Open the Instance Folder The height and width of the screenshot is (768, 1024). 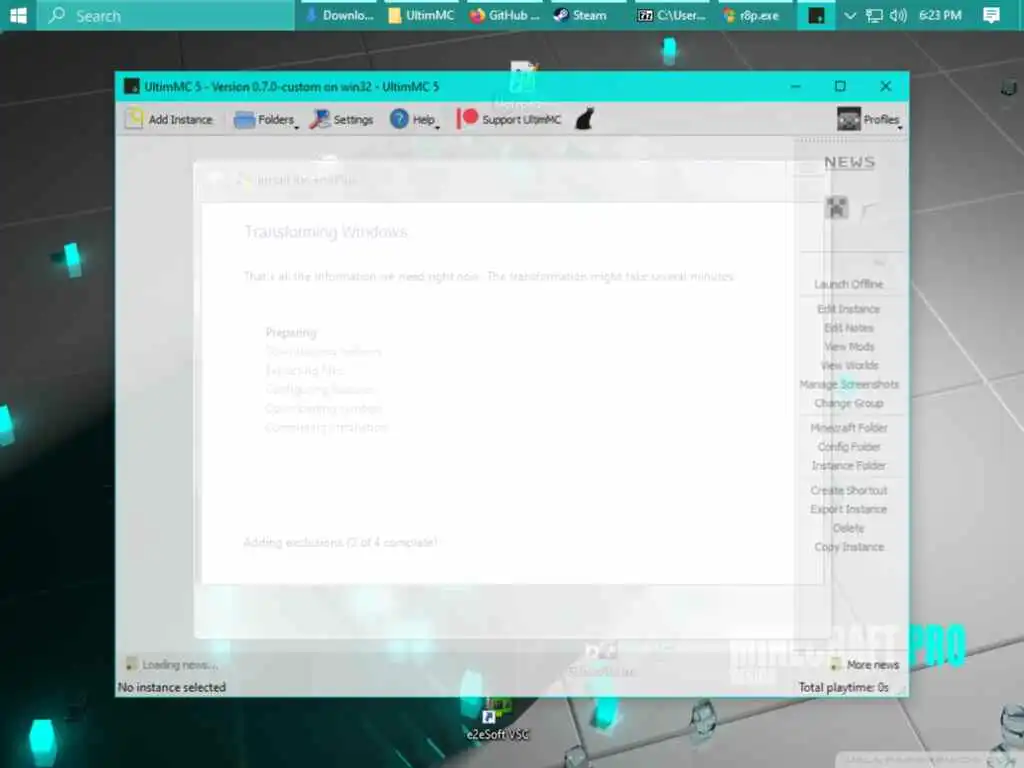click(x=848, y=466)
